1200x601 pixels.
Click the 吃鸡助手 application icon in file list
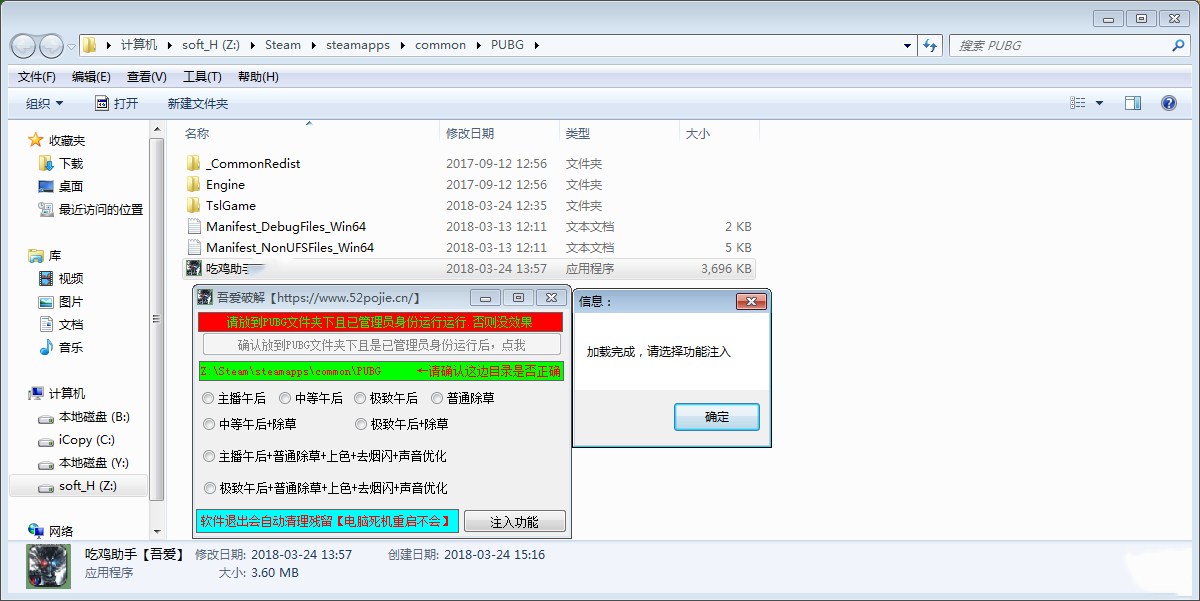194,268
